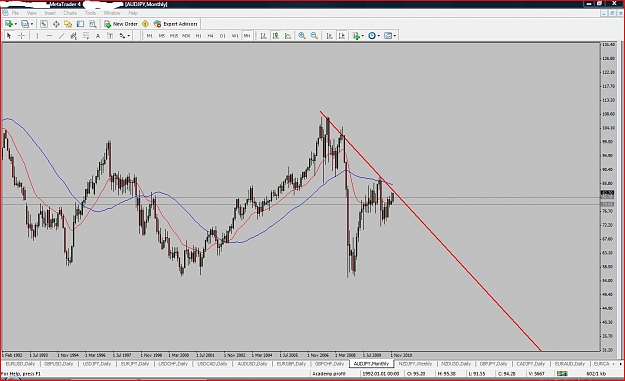Image resolution: width=625 pixels, height=381 pixels.
Task: Toggle chart Auto Scroll
Action: coord(329,36)
